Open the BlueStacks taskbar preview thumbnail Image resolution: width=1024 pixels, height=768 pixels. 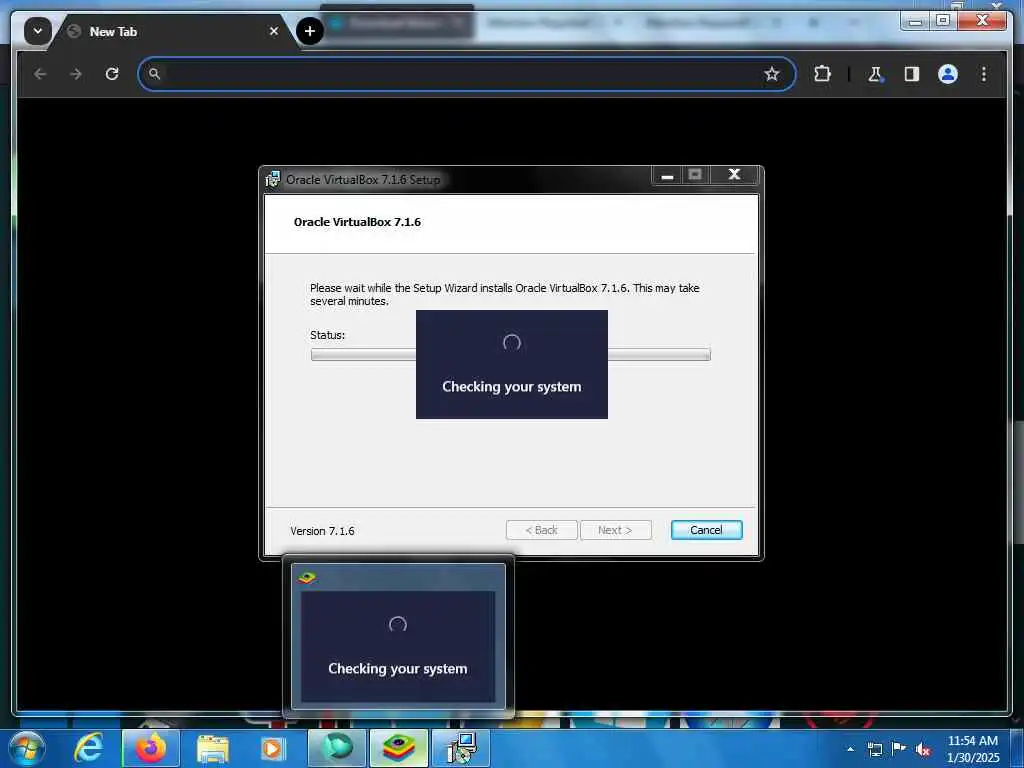(x=398, y=635)
